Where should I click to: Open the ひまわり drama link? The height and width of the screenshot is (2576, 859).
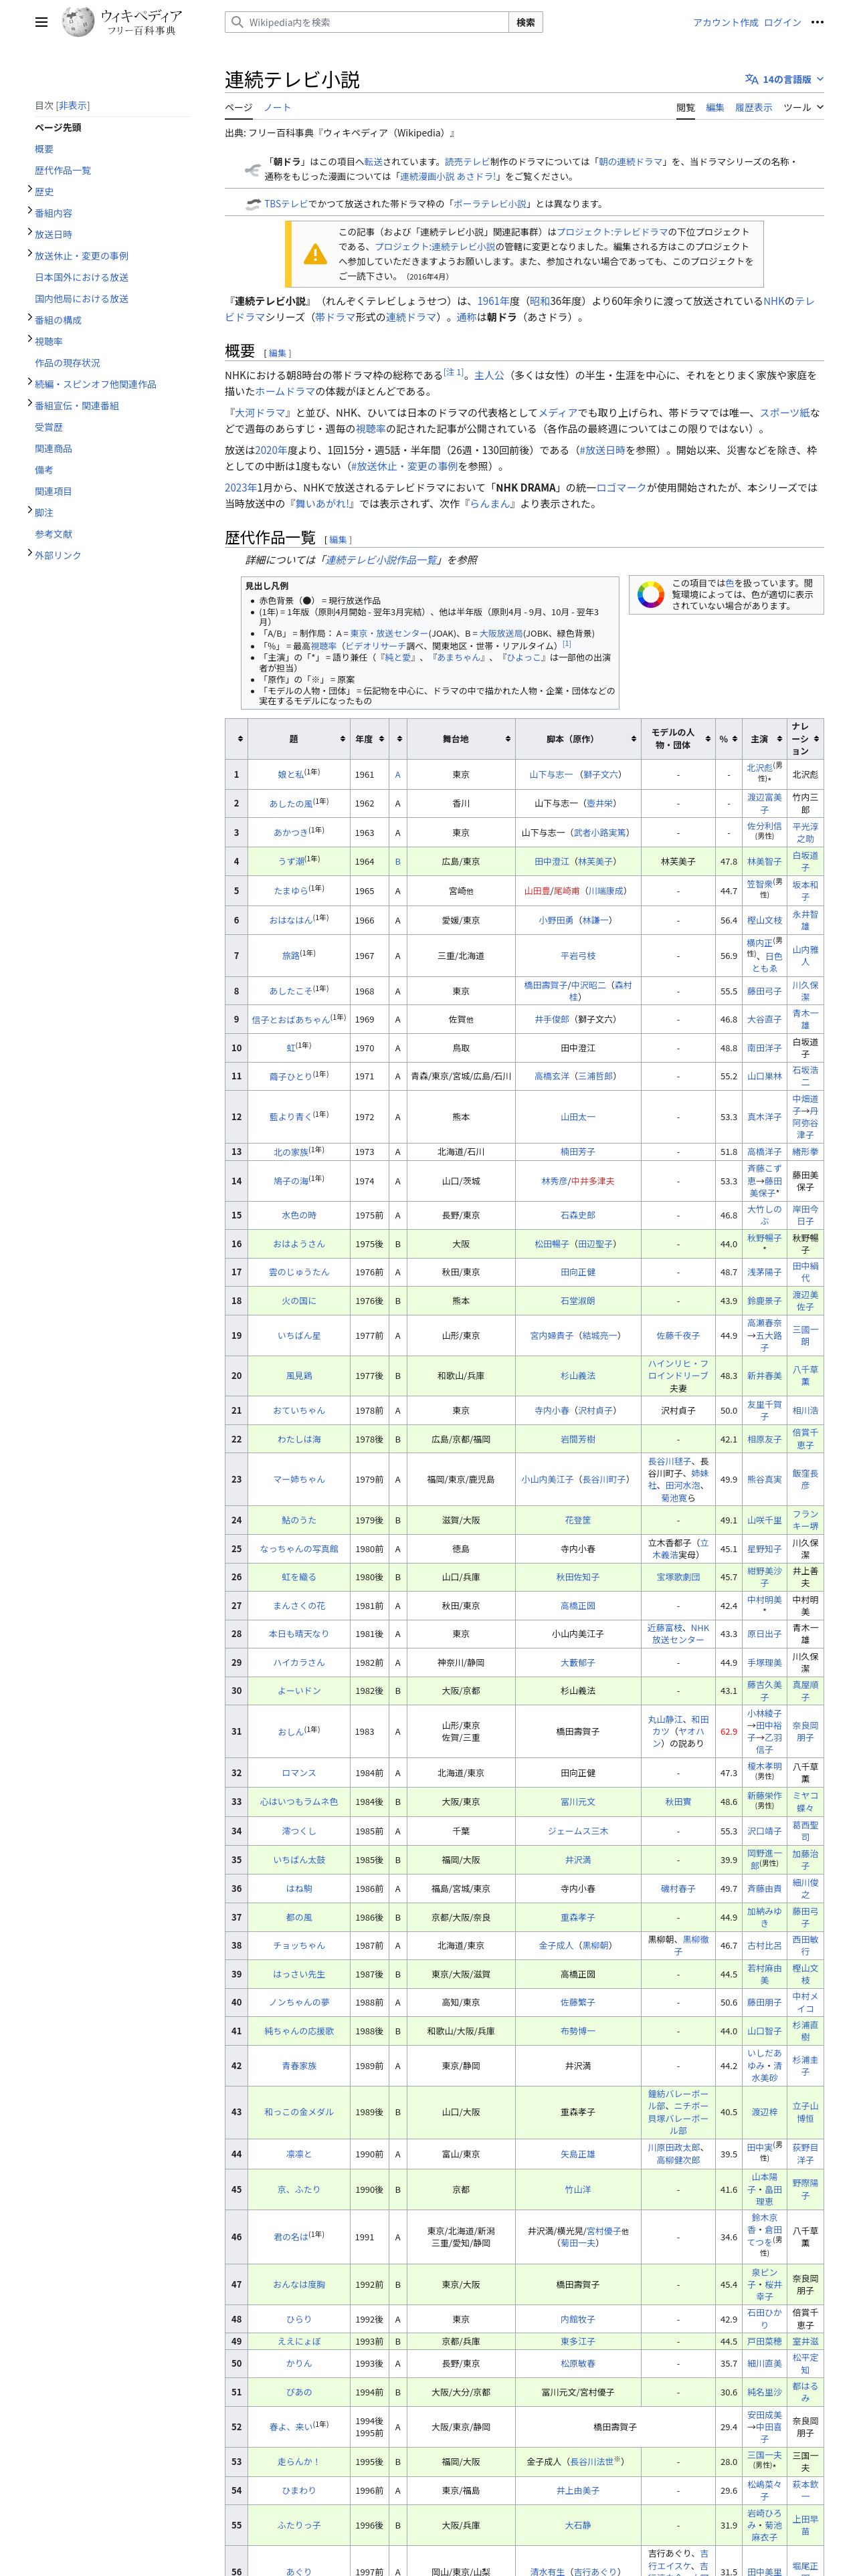pos(298,2491)
